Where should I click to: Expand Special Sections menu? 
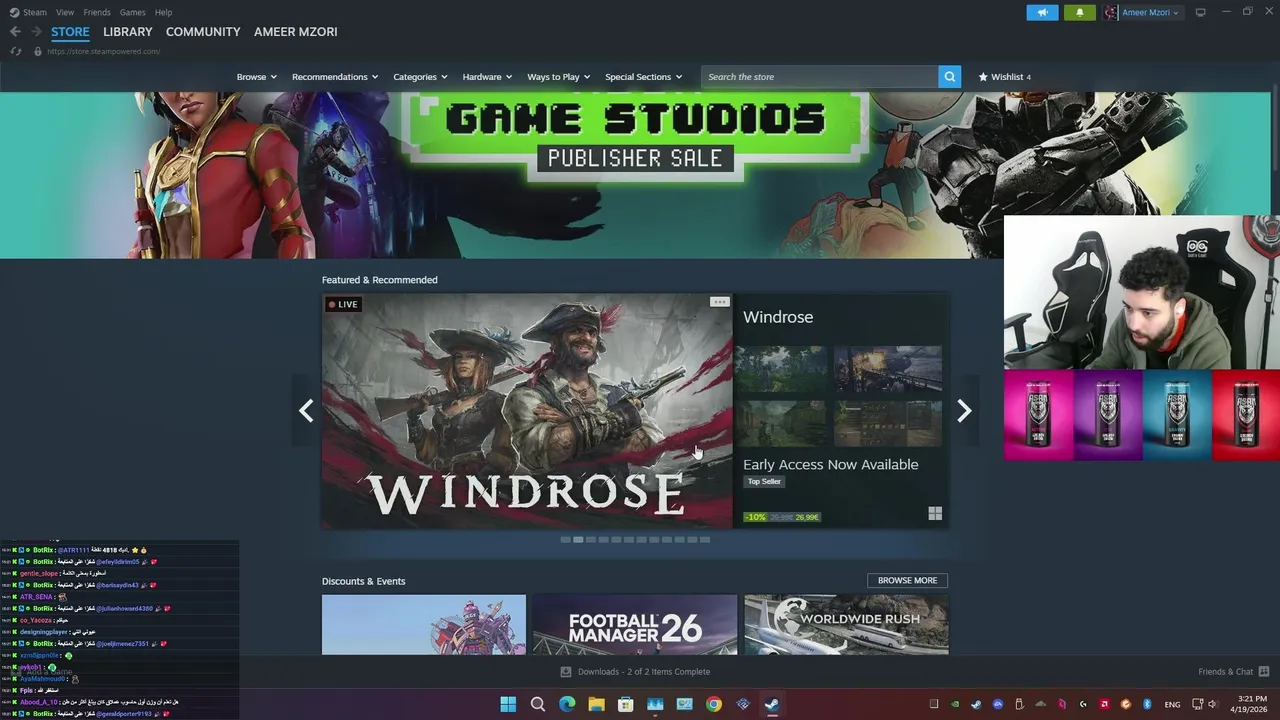(x=643, y=76)
